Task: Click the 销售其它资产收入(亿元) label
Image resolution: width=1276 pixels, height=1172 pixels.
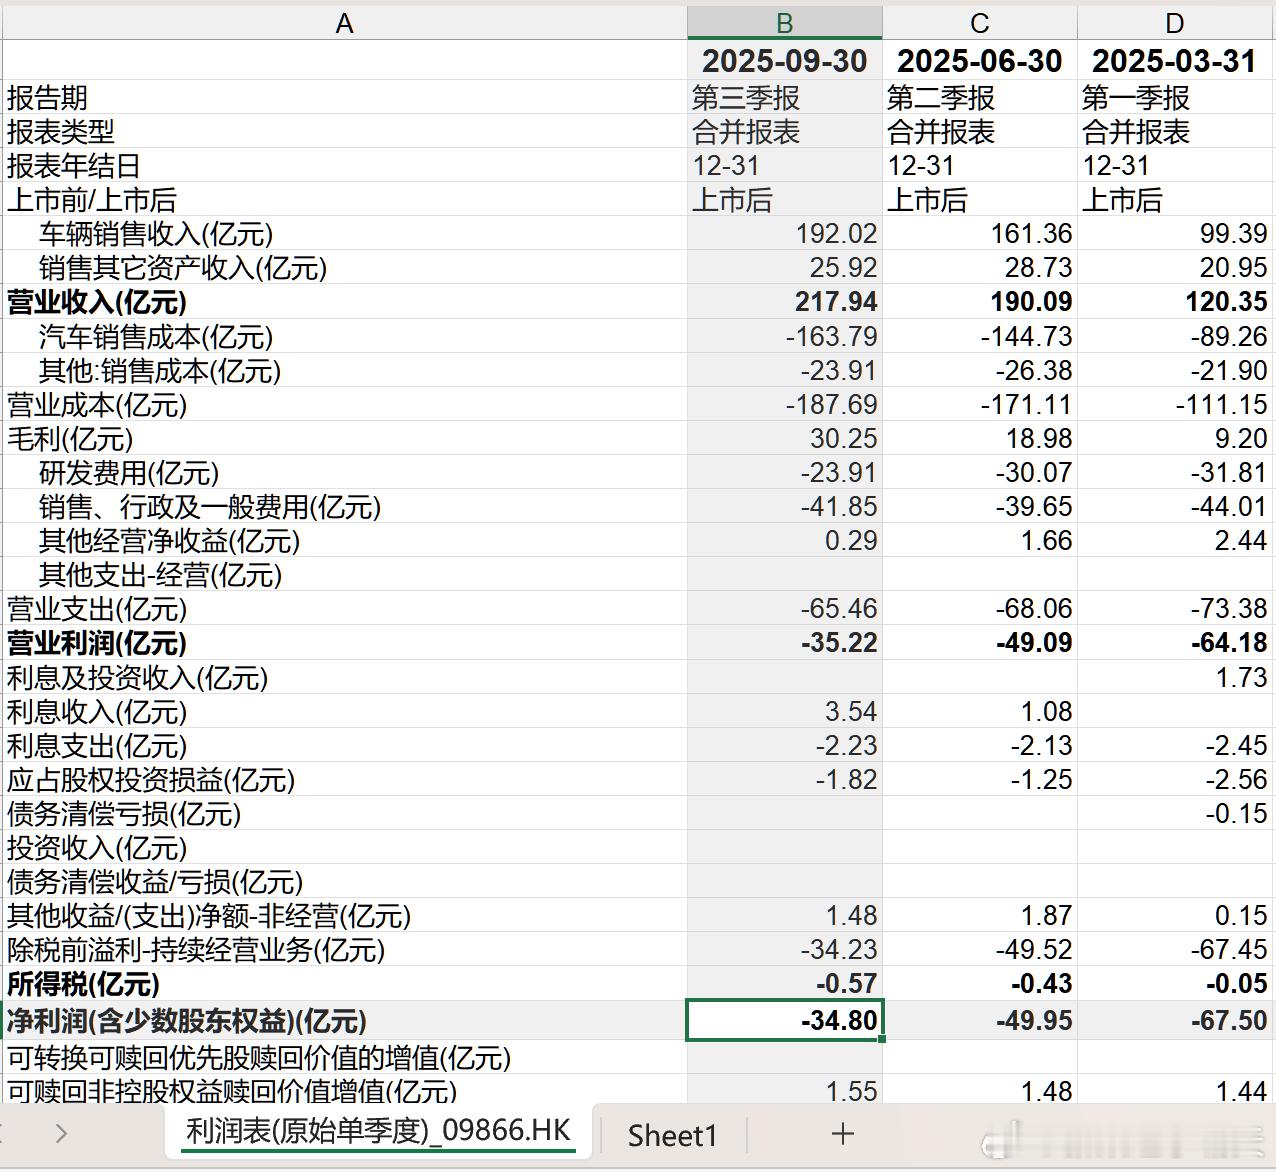Action: (x=183, y=268)
